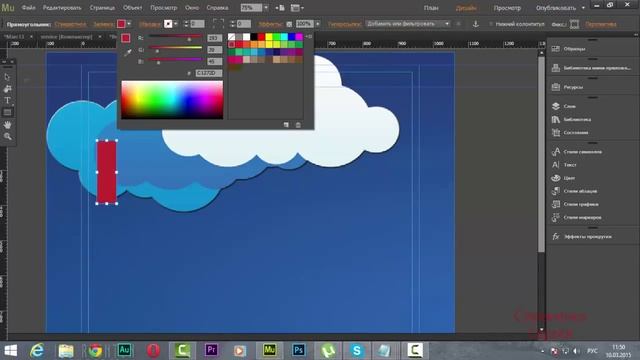The image size is (640, 360).
Task: Click the corner radius icon in control bar
Action: tap(218, 24)
